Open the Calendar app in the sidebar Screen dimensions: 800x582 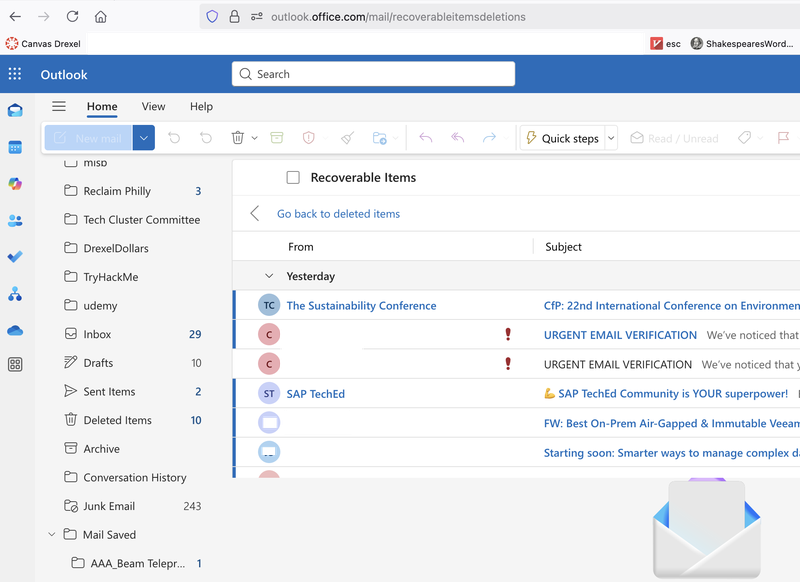click(x=15, y=147)
